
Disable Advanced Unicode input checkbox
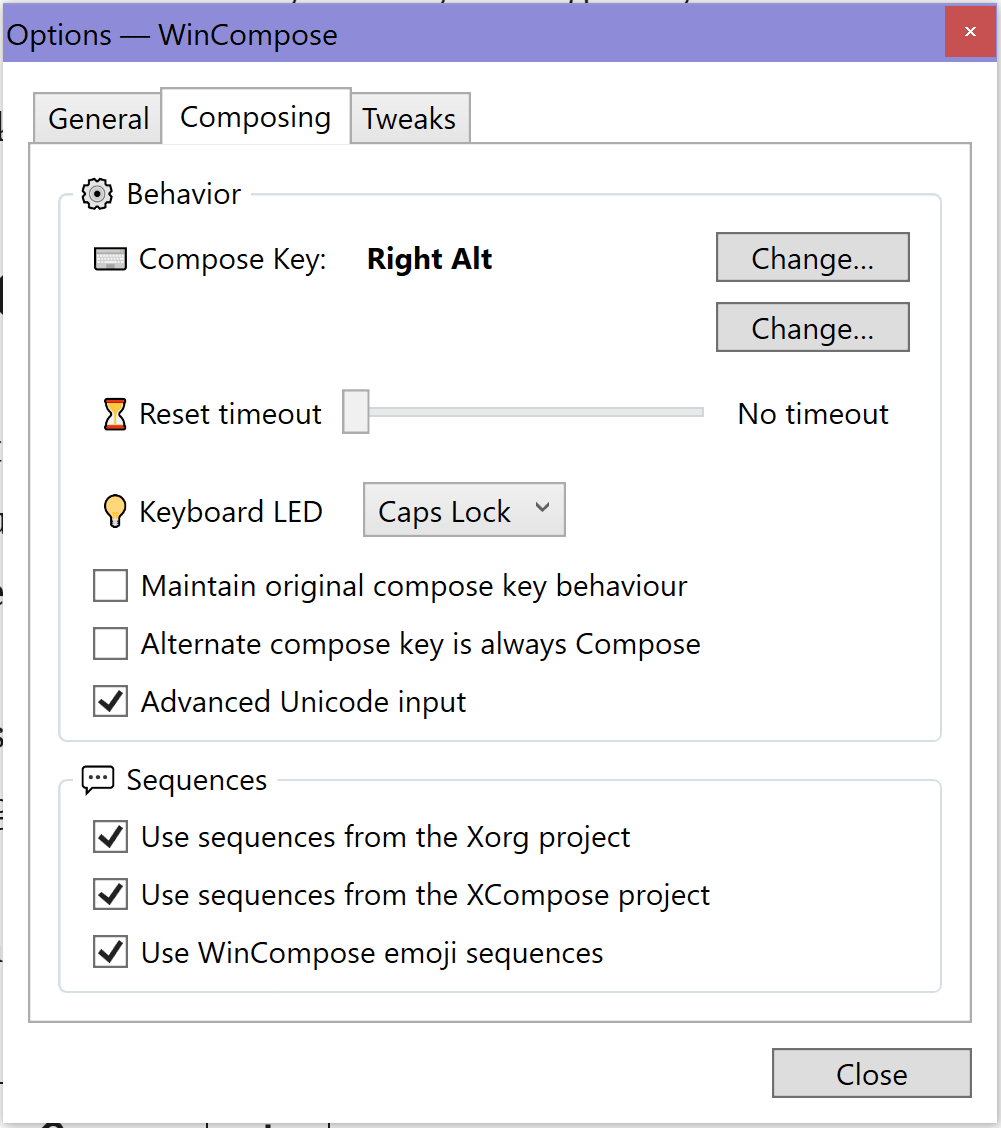[110, 702]
